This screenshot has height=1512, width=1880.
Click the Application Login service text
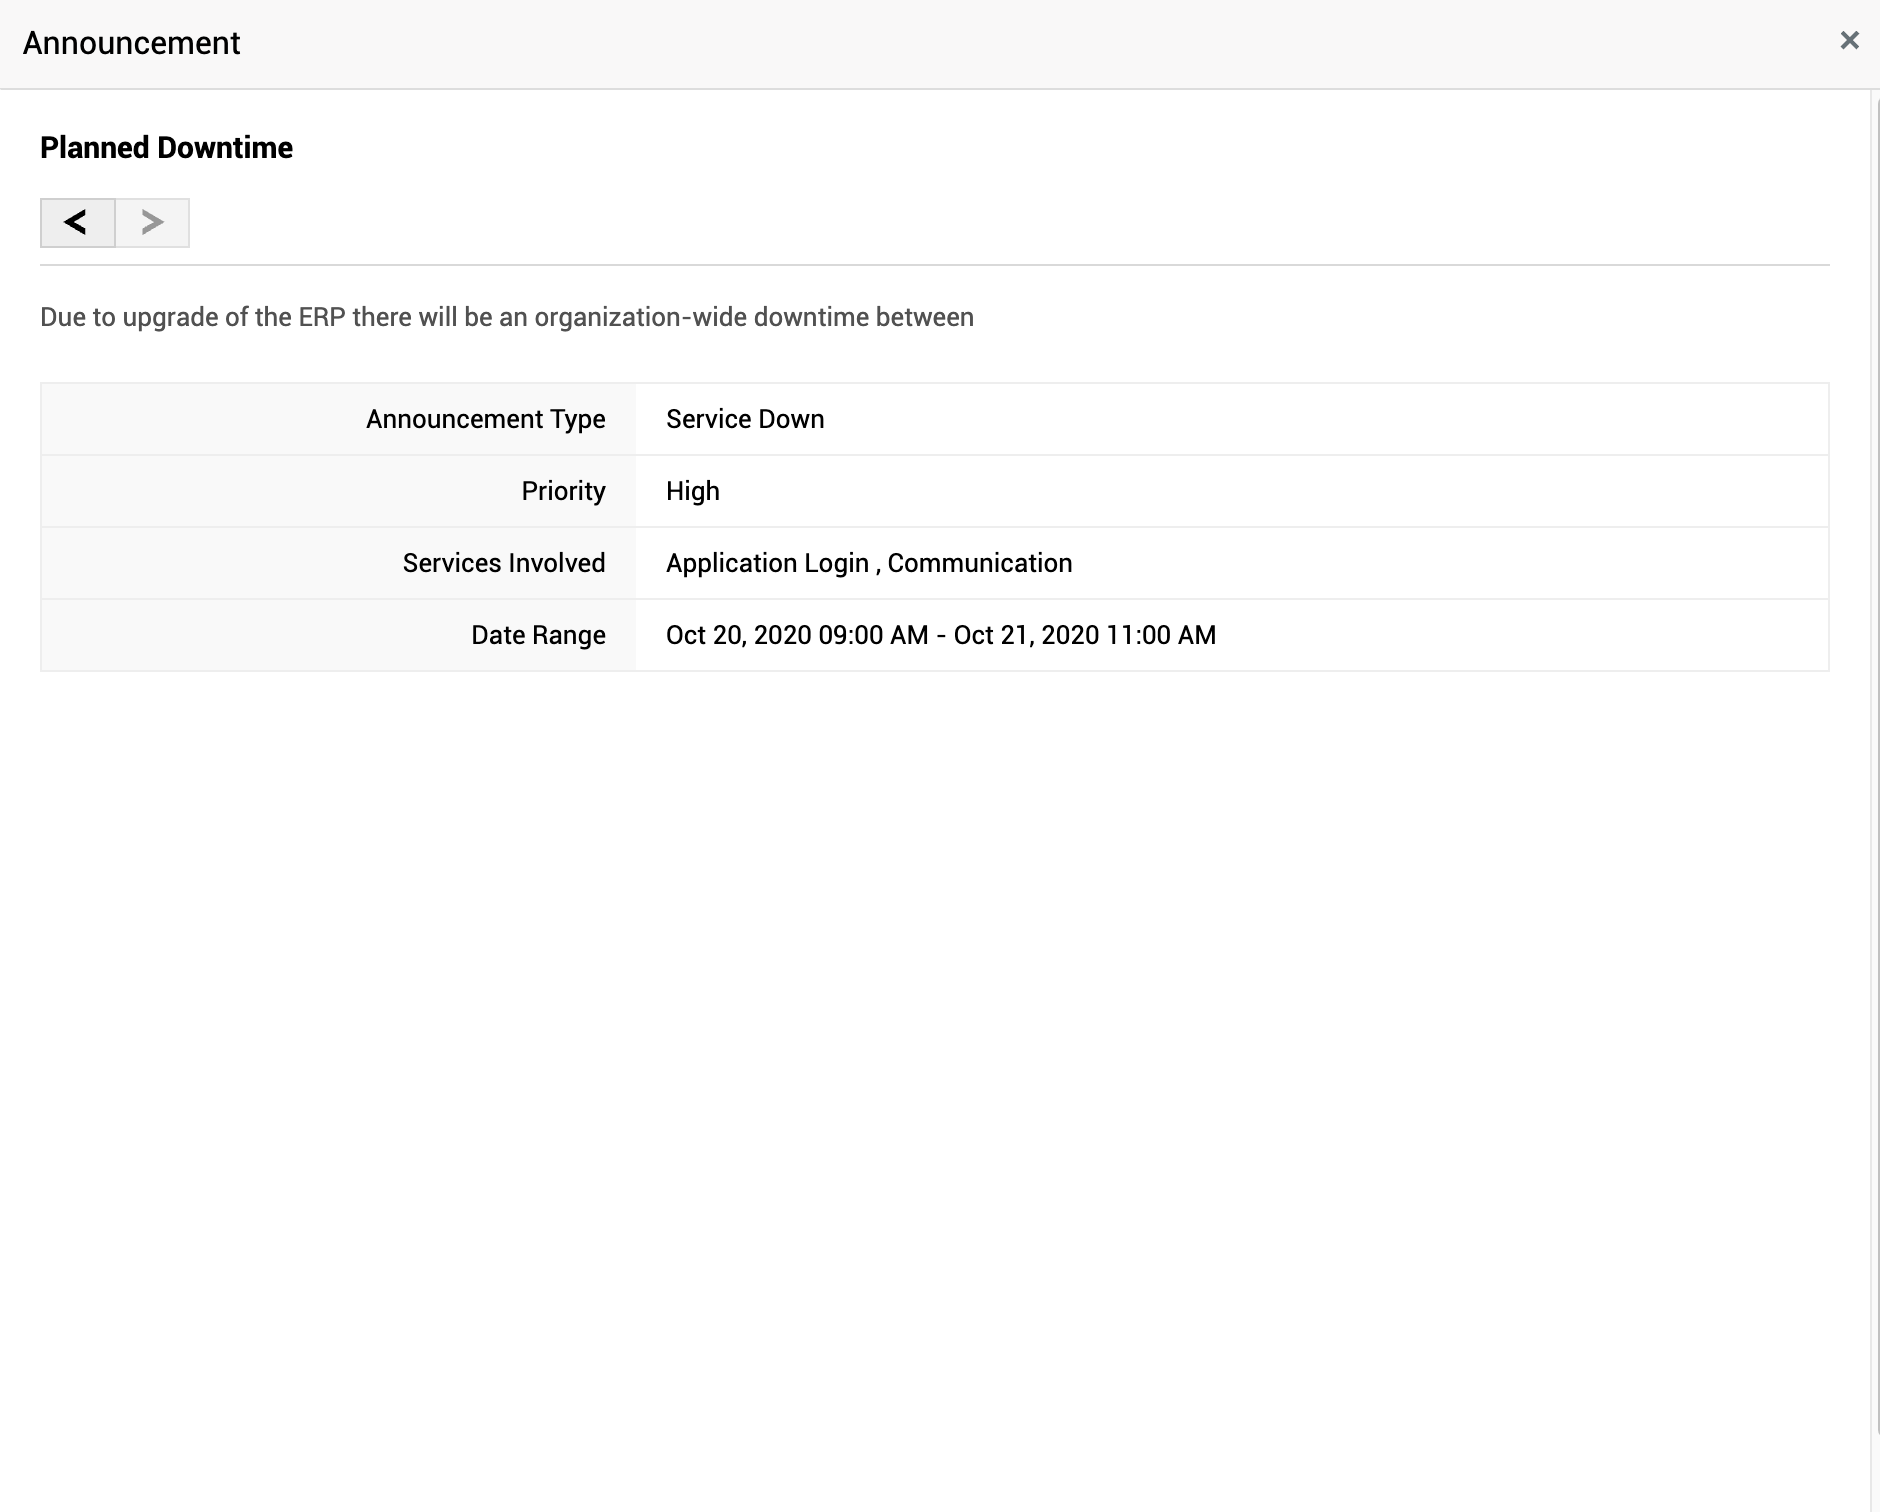767,563
